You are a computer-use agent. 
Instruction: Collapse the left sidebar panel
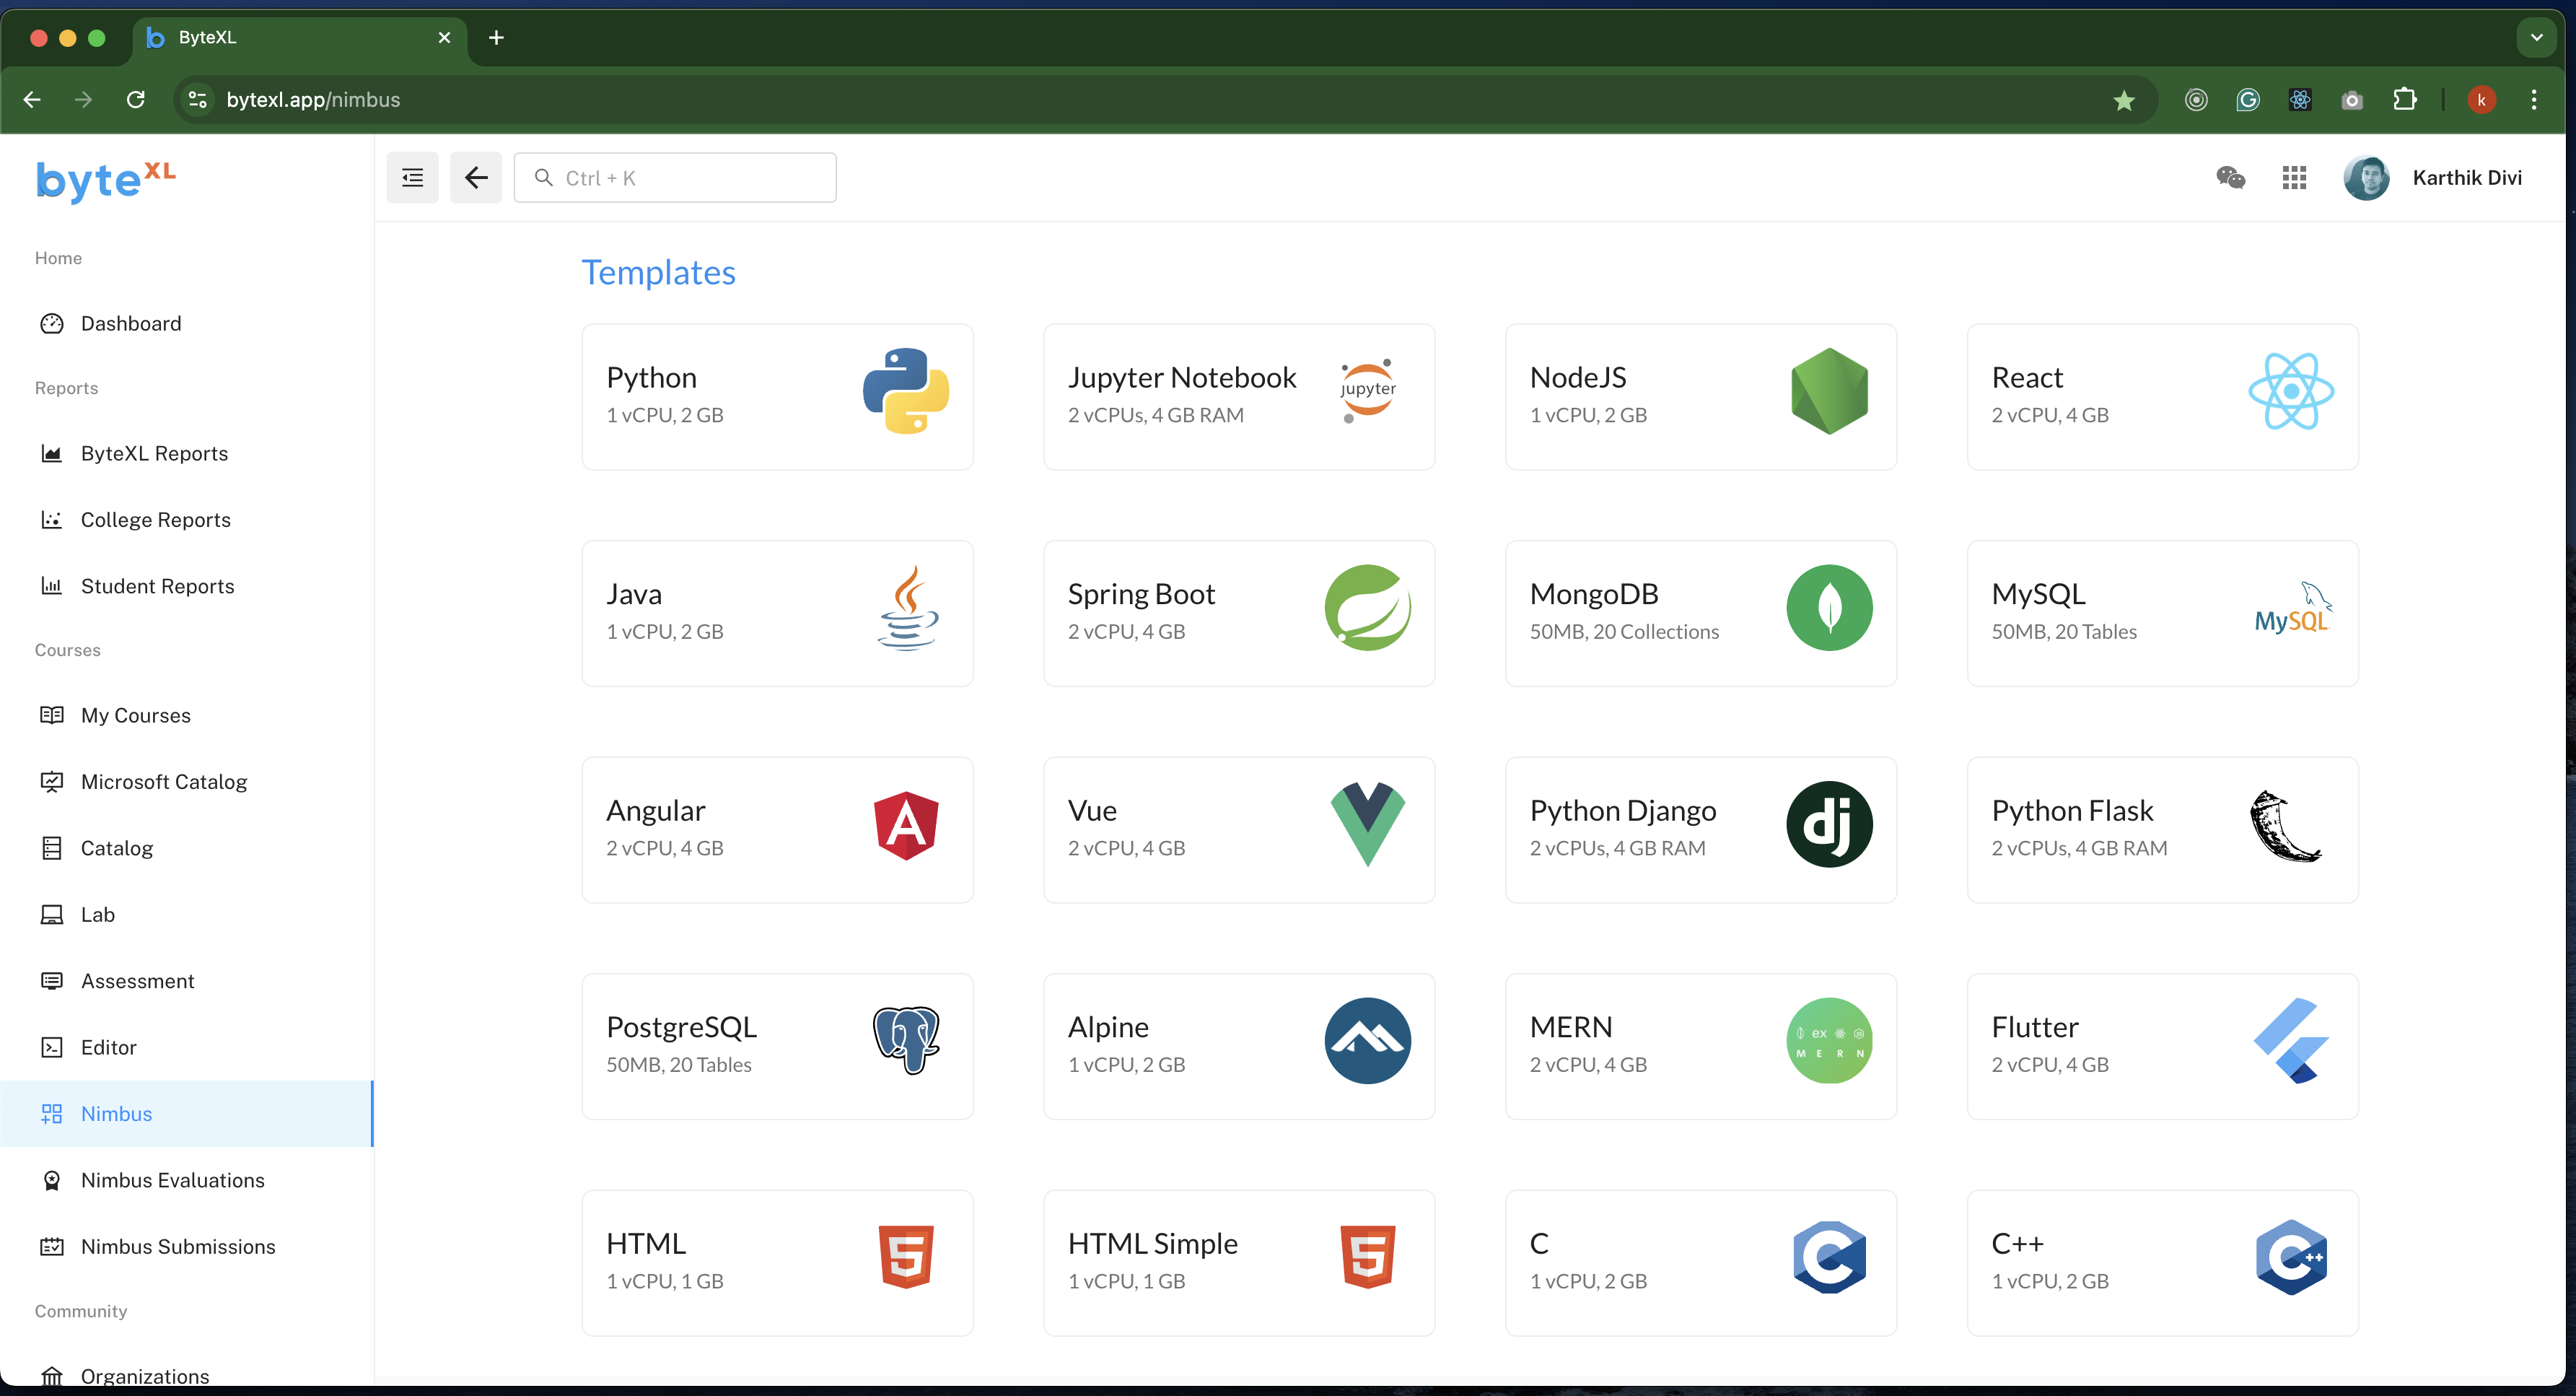point(412,177)
